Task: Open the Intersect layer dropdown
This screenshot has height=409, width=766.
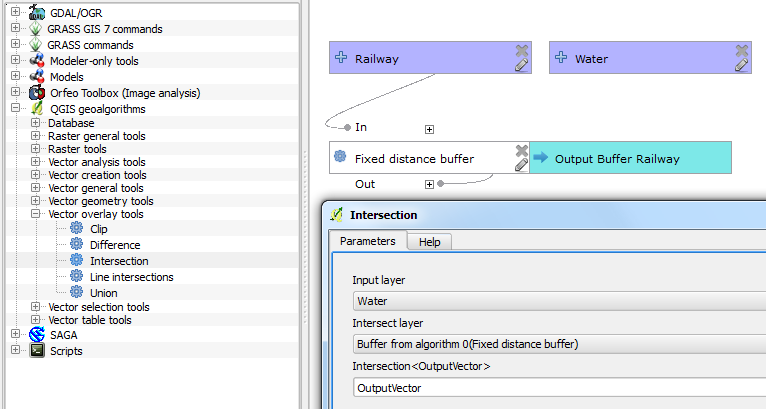Action: [x=559, y=344]
